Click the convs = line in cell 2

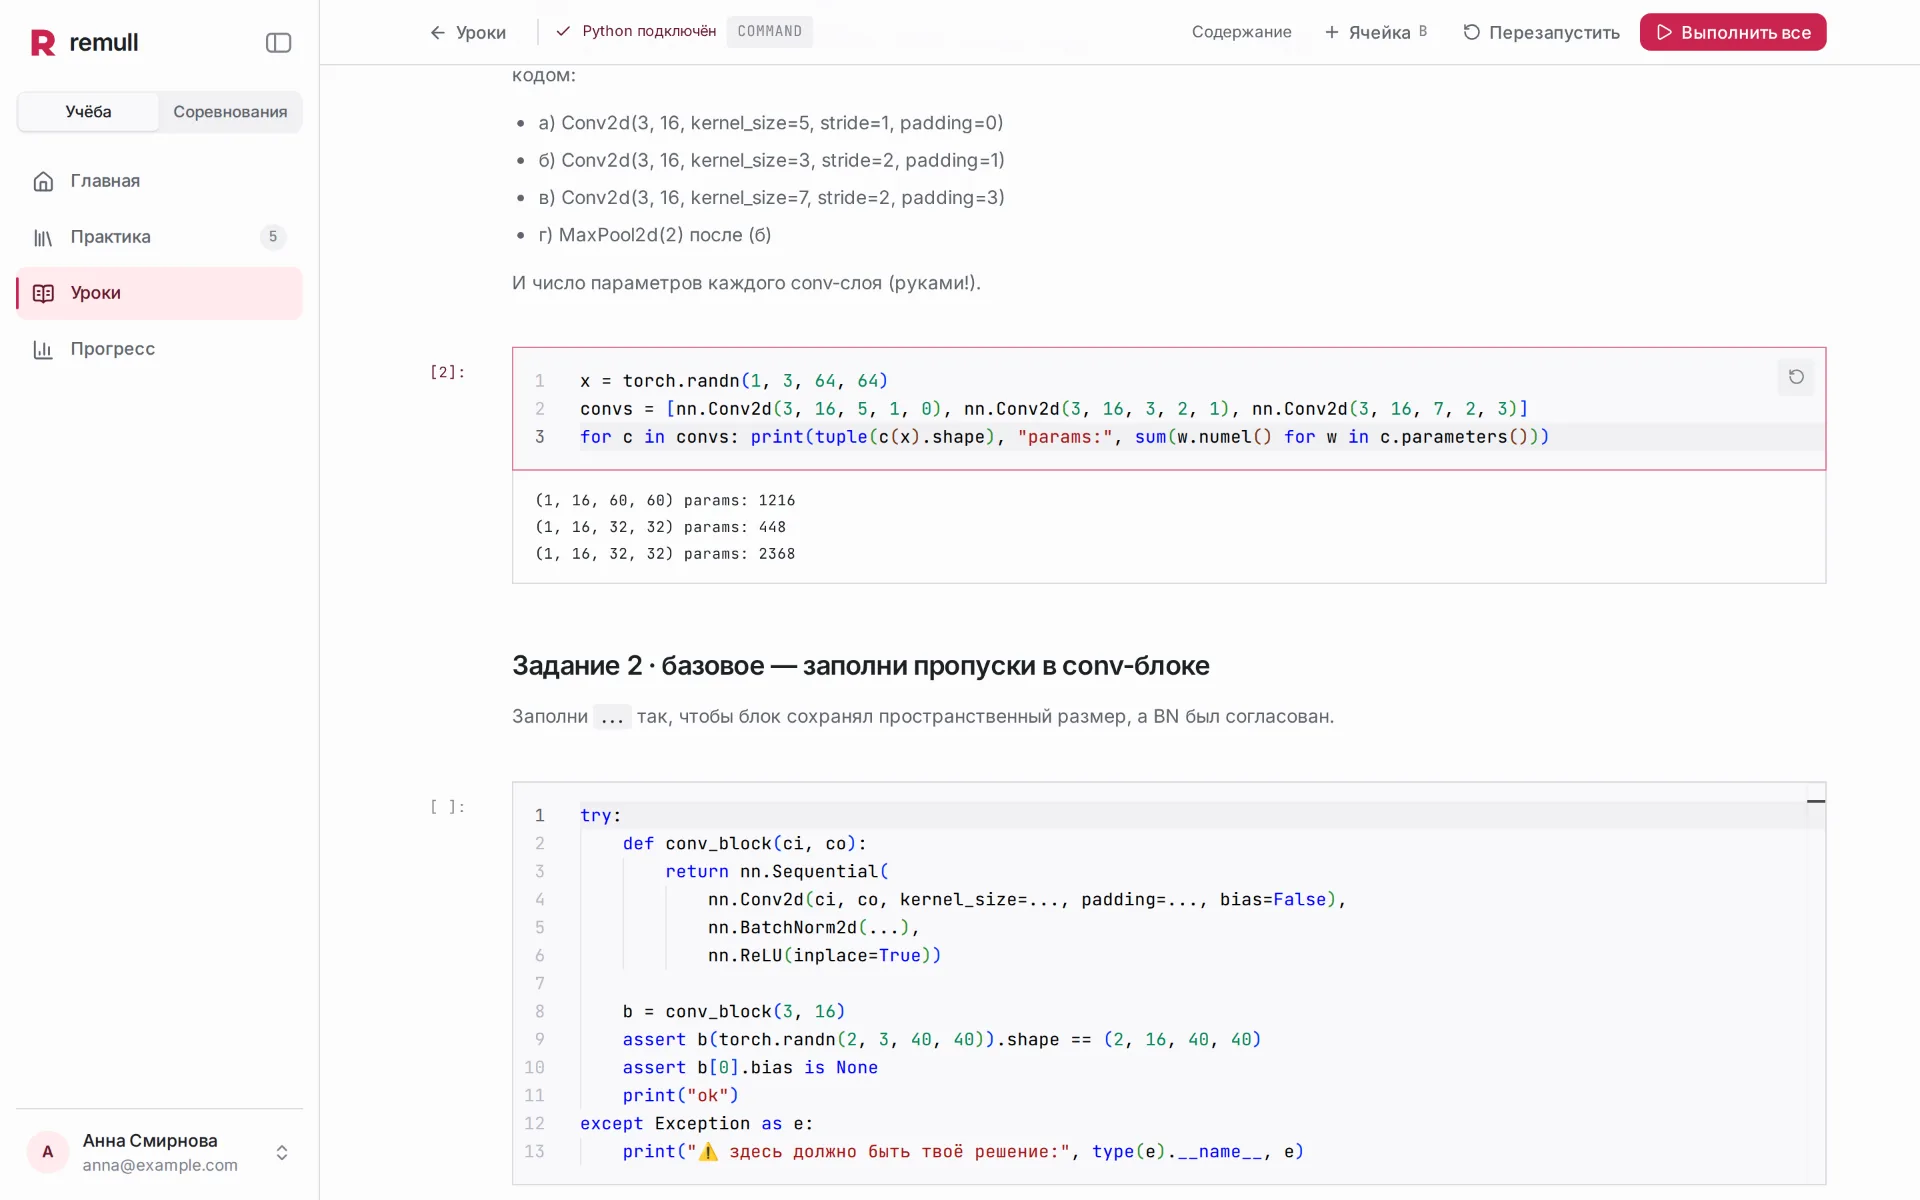1054,409
